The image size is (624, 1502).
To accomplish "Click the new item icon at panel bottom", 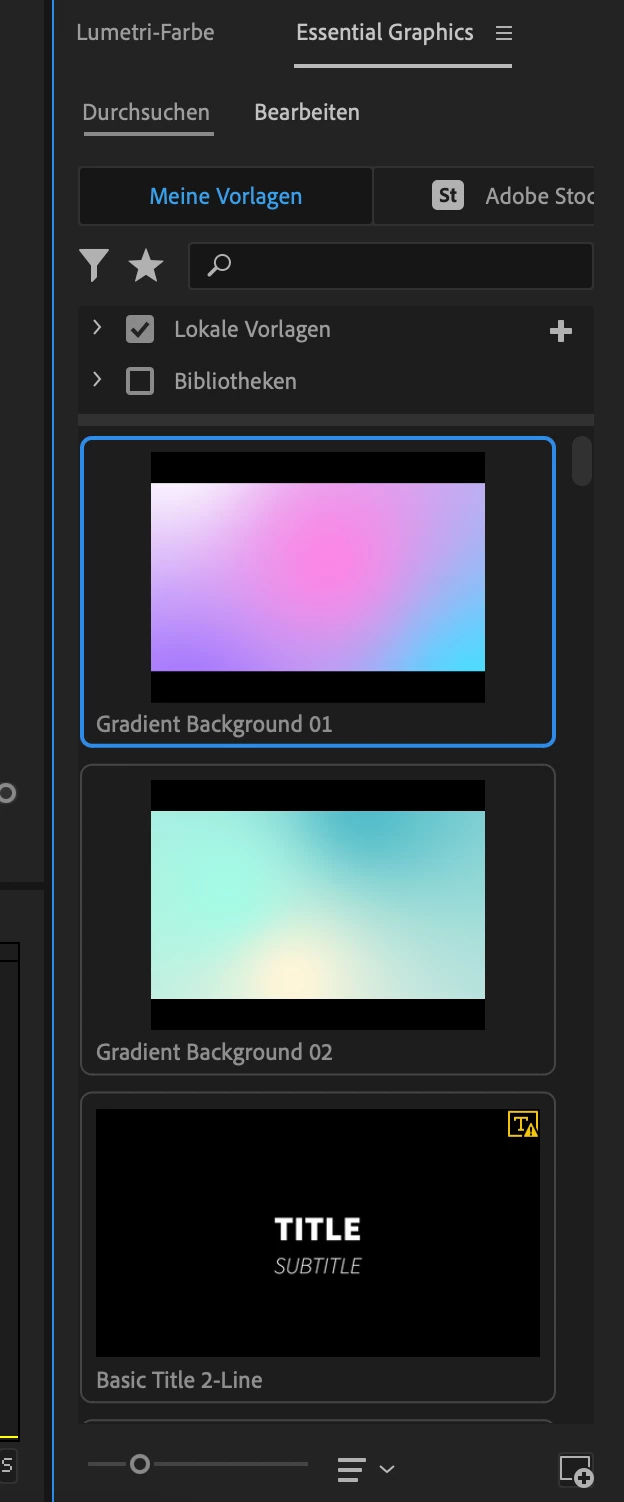I will [576, 1469].
